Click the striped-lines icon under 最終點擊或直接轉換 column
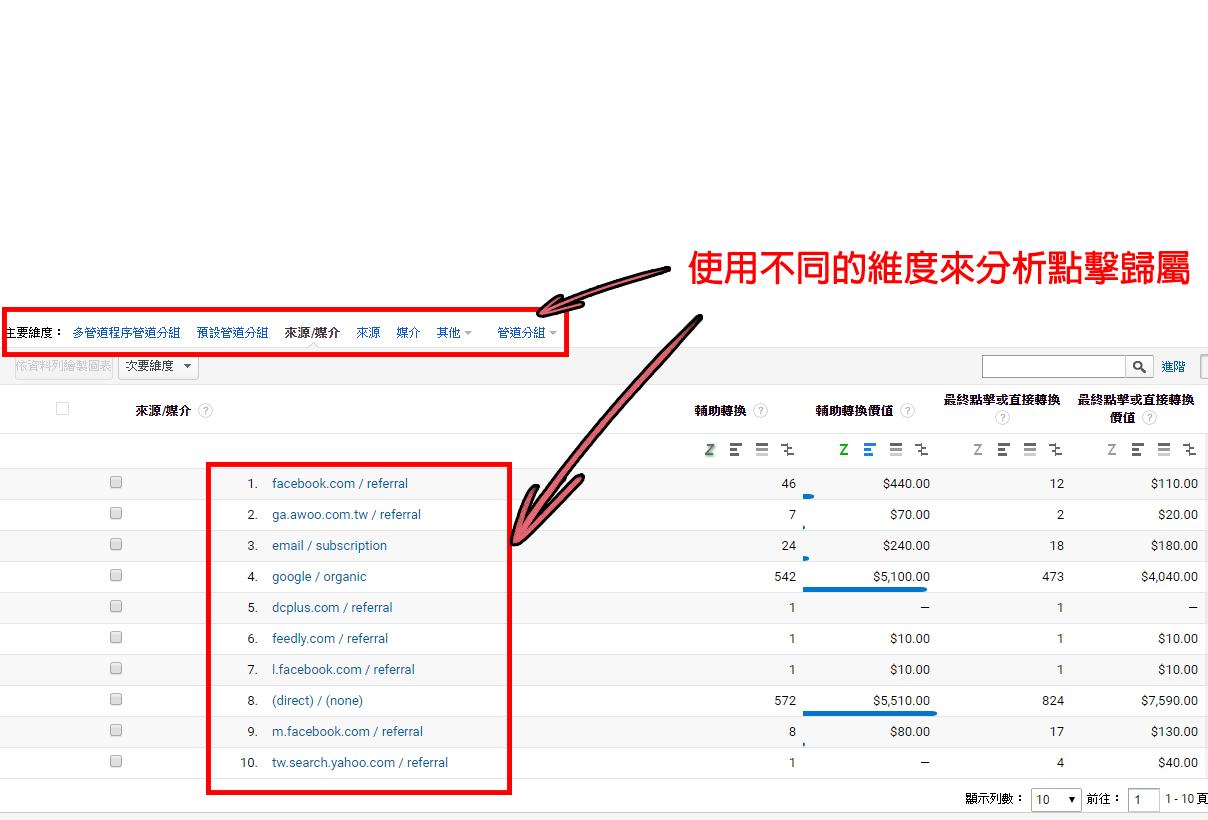Screen dimensions: 1208x820 click(x=1030, y=450)
